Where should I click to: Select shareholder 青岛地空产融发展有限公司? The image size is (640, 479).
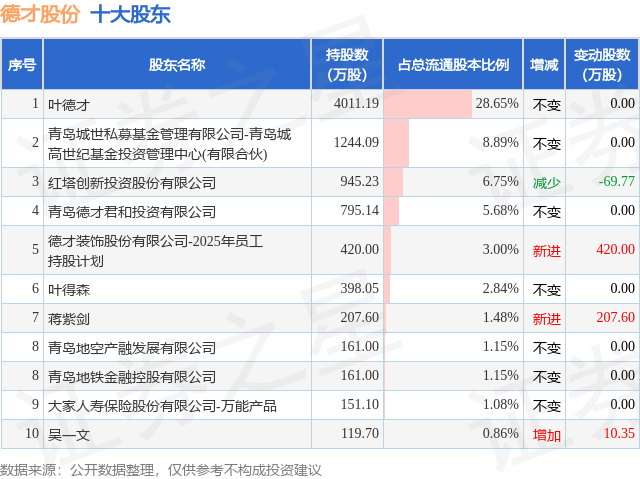click(x=132, y=348)
